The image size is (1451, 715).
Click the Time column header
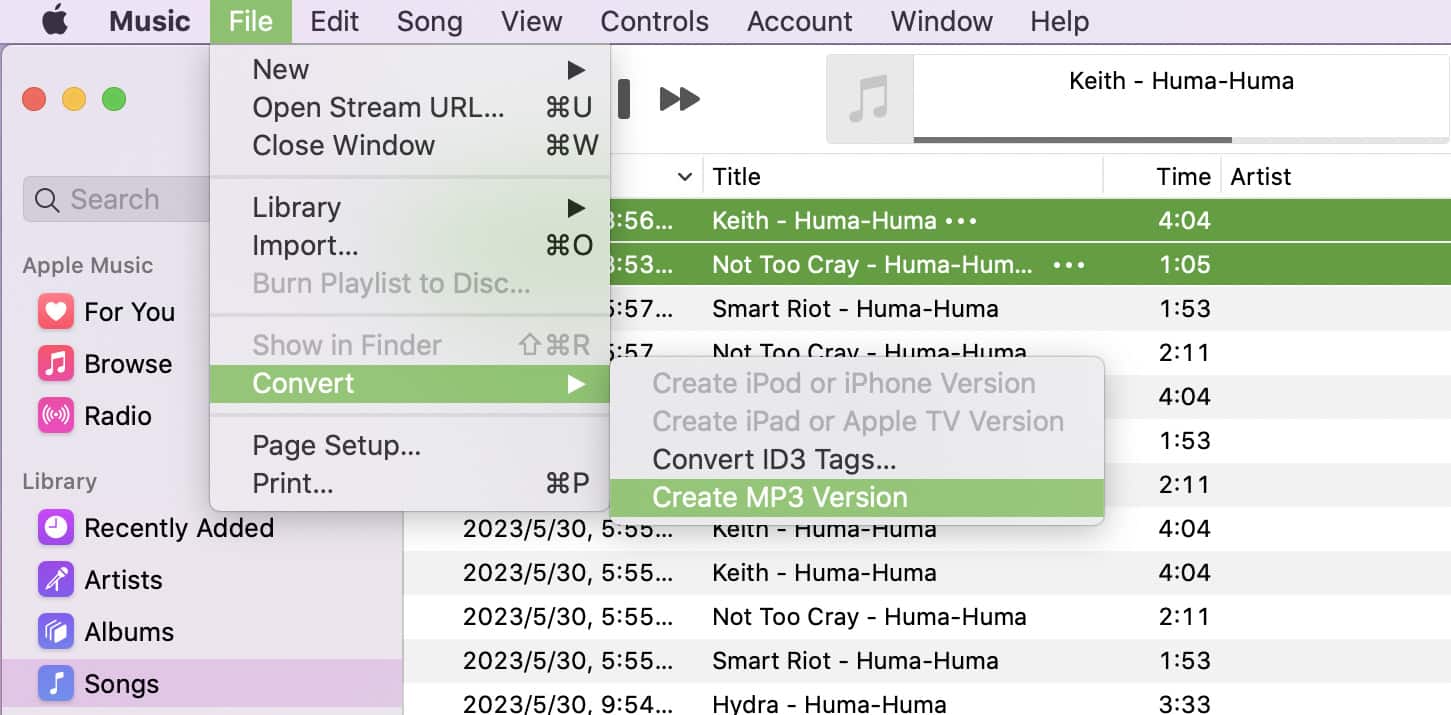(x=1183, y=177)
